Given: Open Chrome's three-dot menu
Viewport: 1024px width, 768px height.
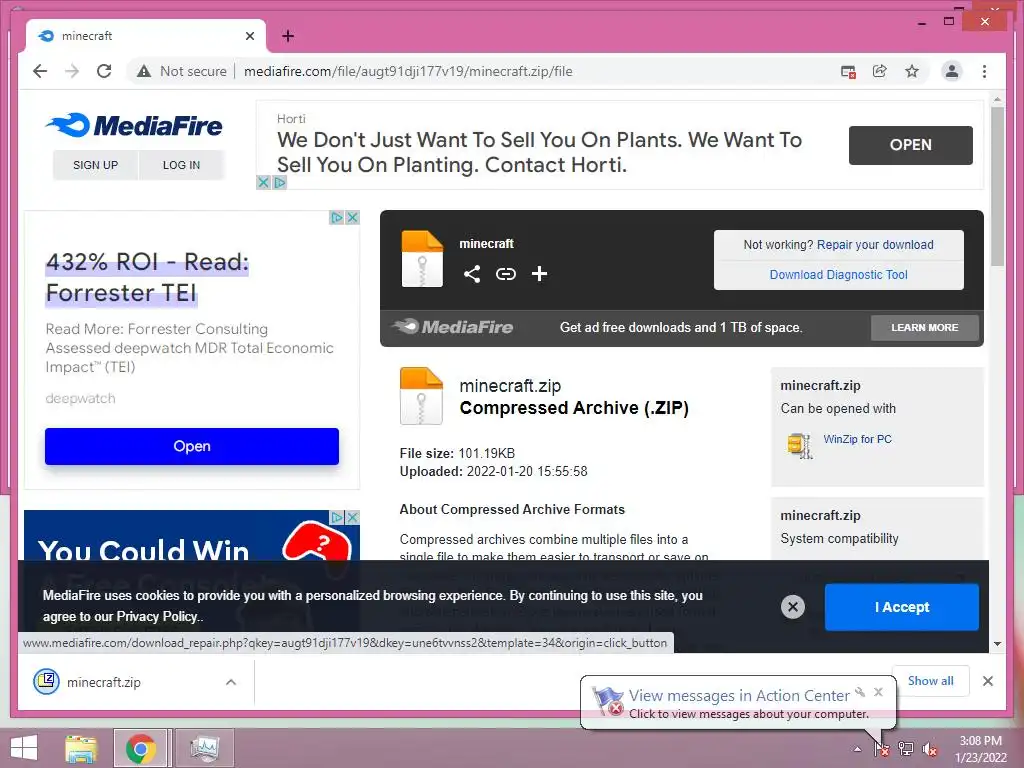Looking at the screenshot, I should click(984, 71).
